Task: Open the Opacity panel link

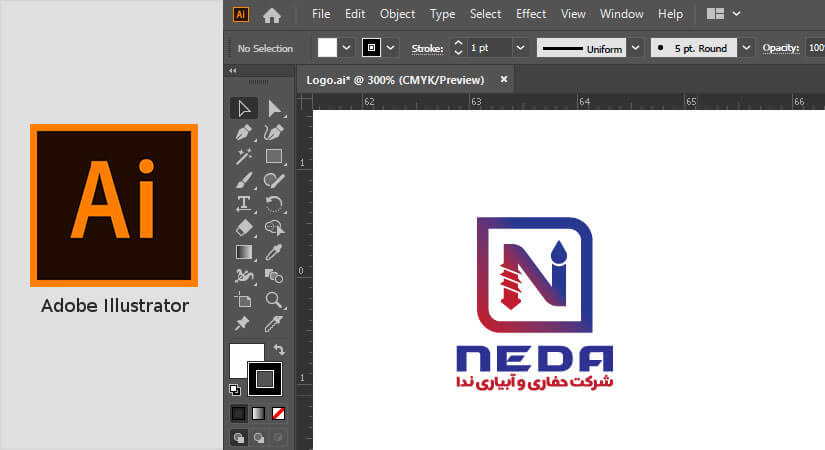Action: (x=781, y=48)
